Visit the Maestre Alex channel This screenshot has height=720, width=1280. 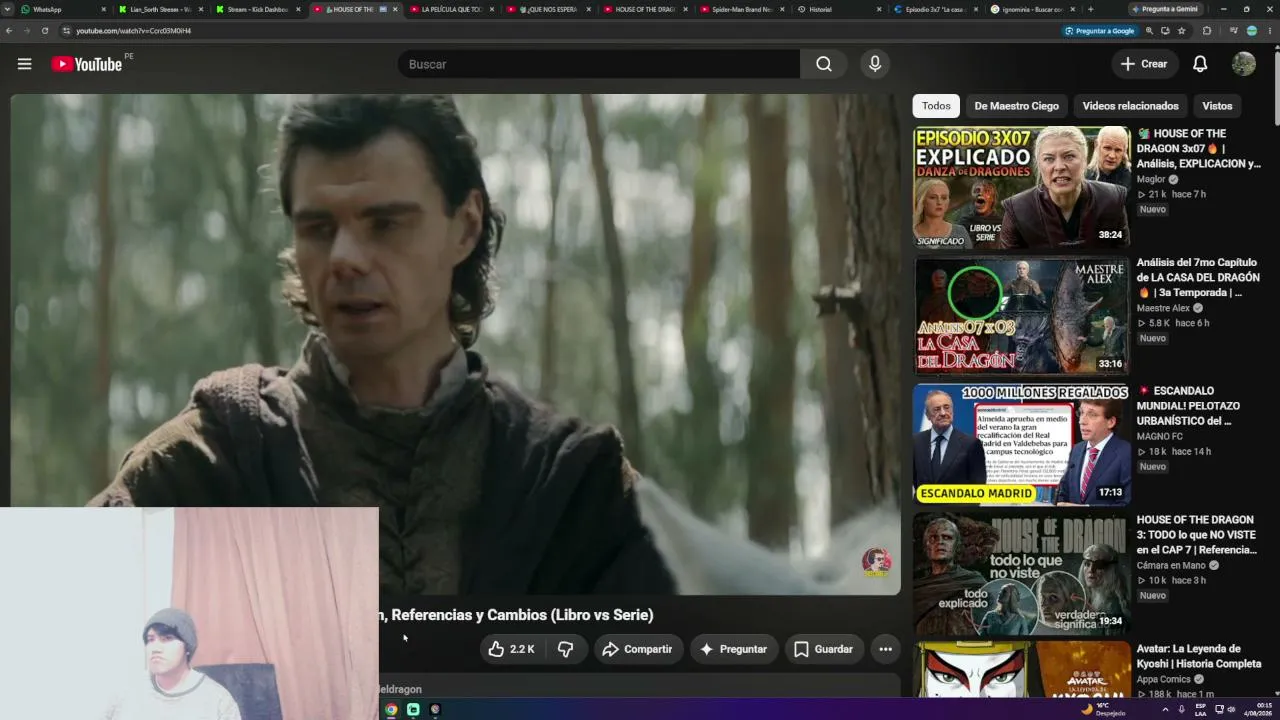pos(1163,309)
